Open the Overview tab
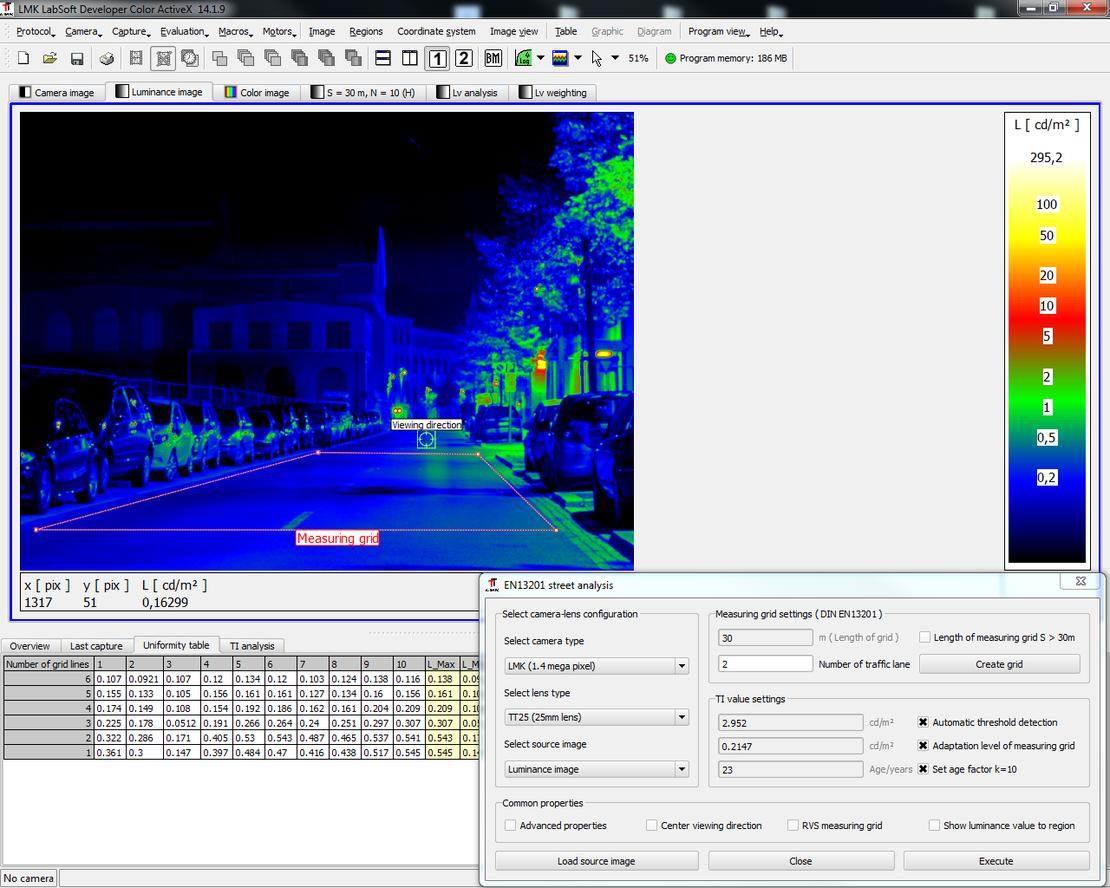The width and height of the screenshot is (1110, 888). pyautogui.click(x=30, y=646)
